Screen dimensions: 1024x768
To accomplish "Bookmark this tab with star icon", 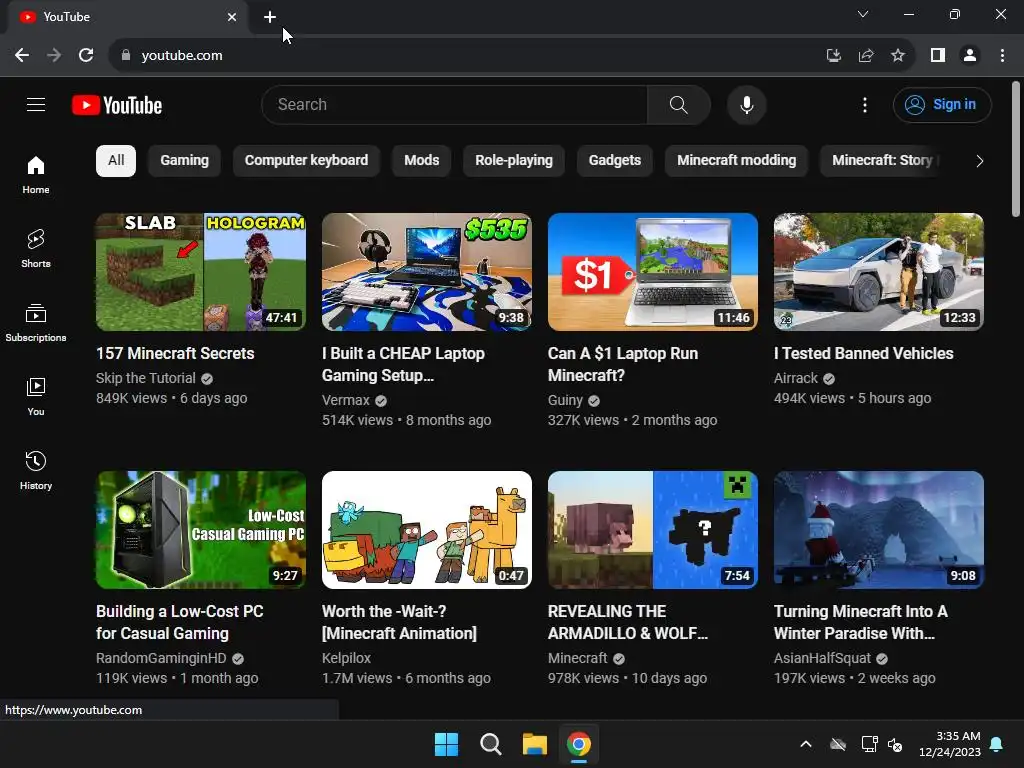I will pyautogui.click(x=898, y=56).
